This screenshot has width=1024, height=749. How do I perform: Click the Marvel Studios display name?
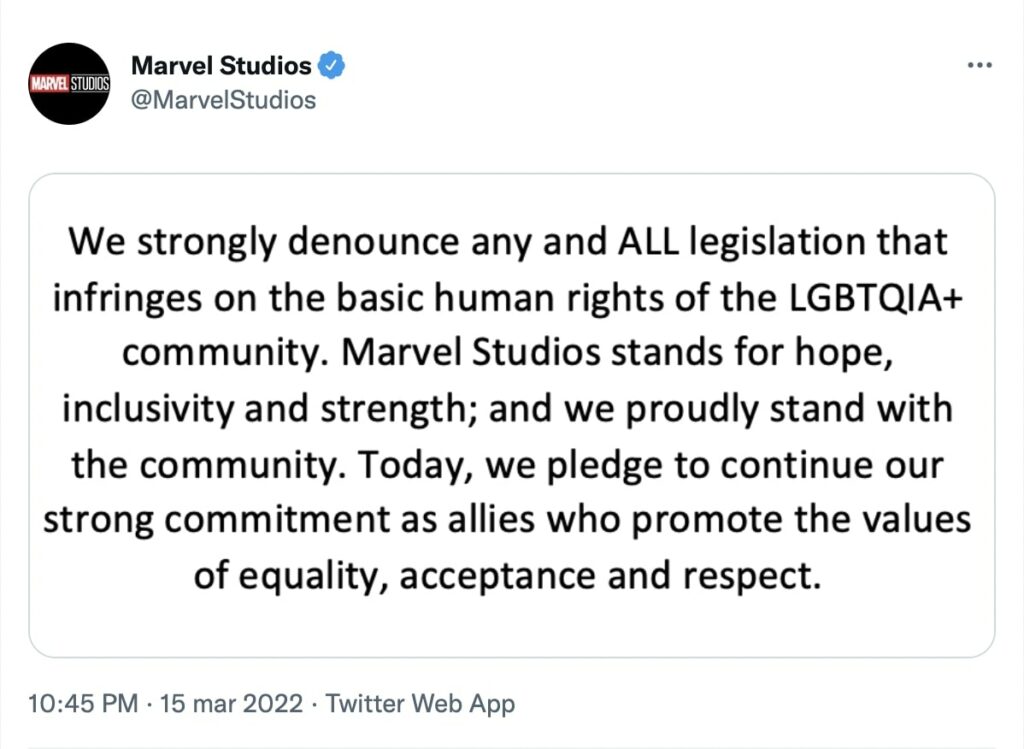(221, 65)
